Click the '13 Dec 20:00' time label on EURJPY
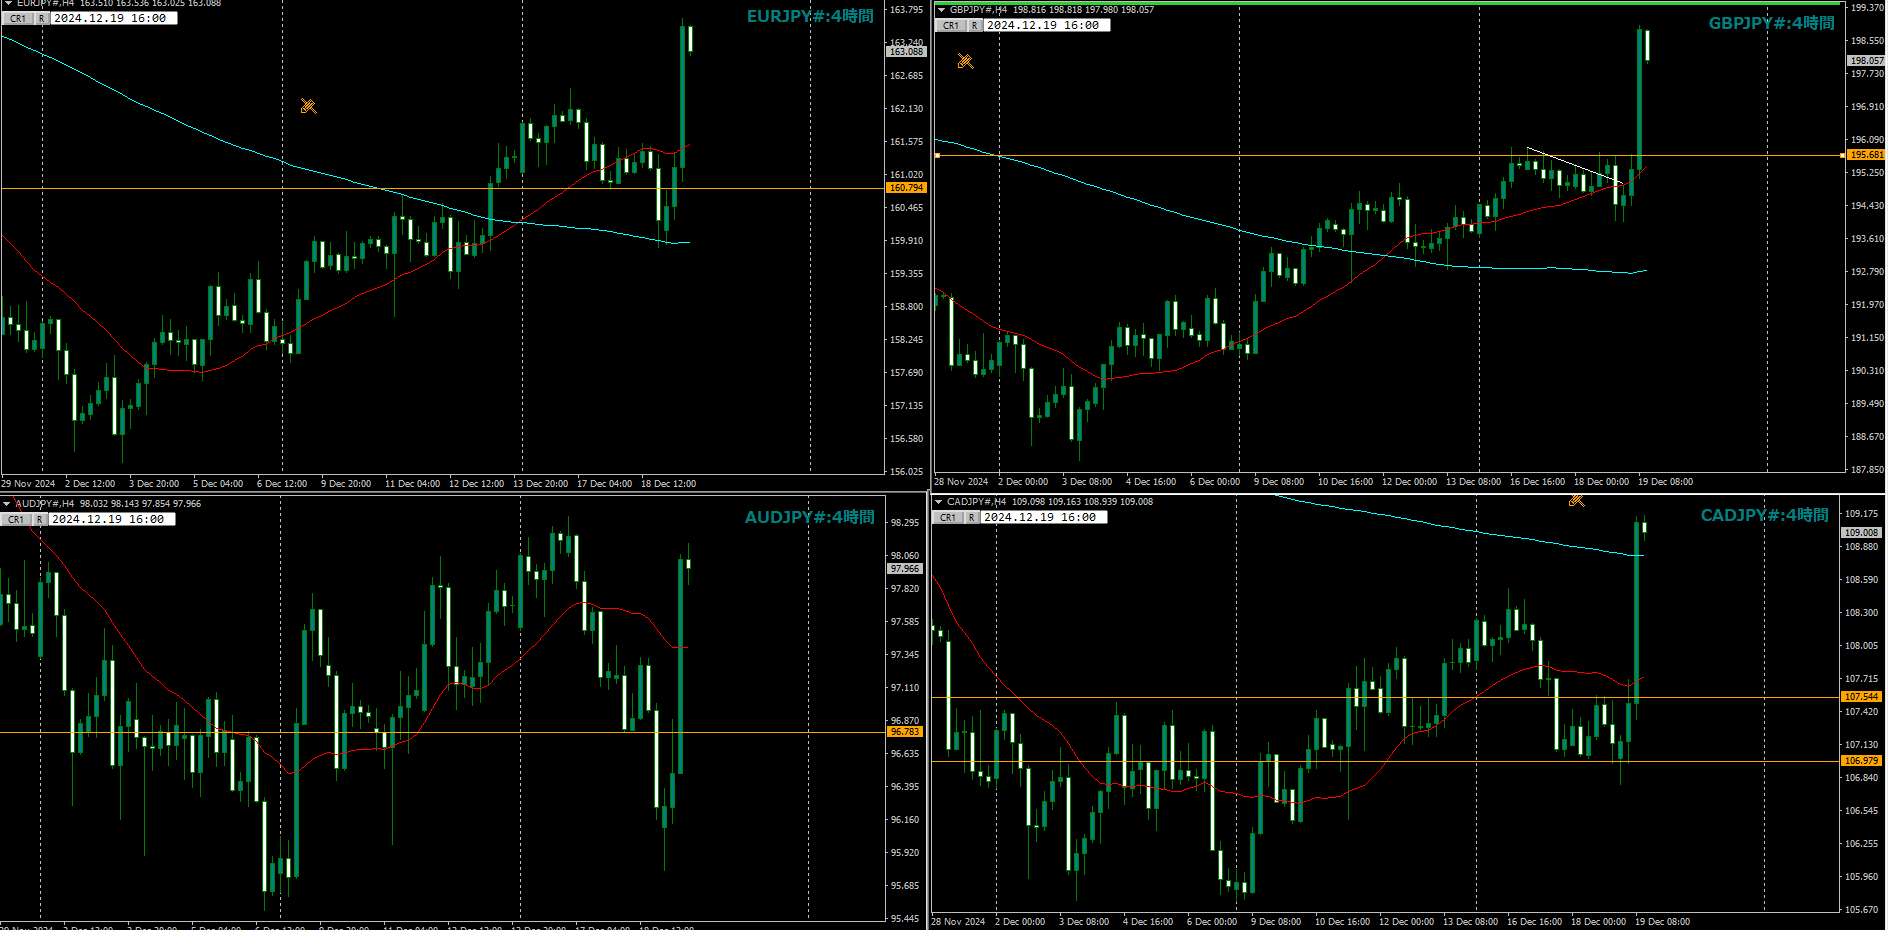 pos(540,484)
